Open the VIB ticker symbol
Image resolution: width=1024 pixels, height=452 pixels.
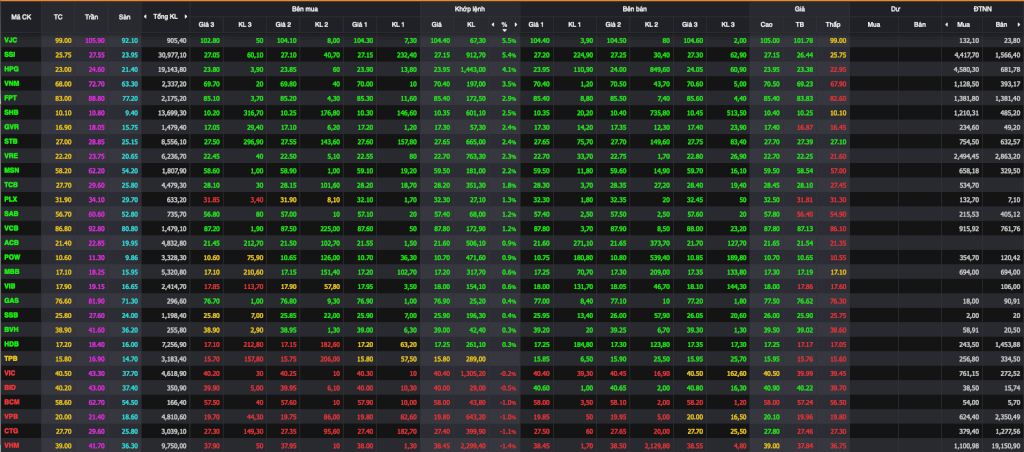tap(10, 284)
